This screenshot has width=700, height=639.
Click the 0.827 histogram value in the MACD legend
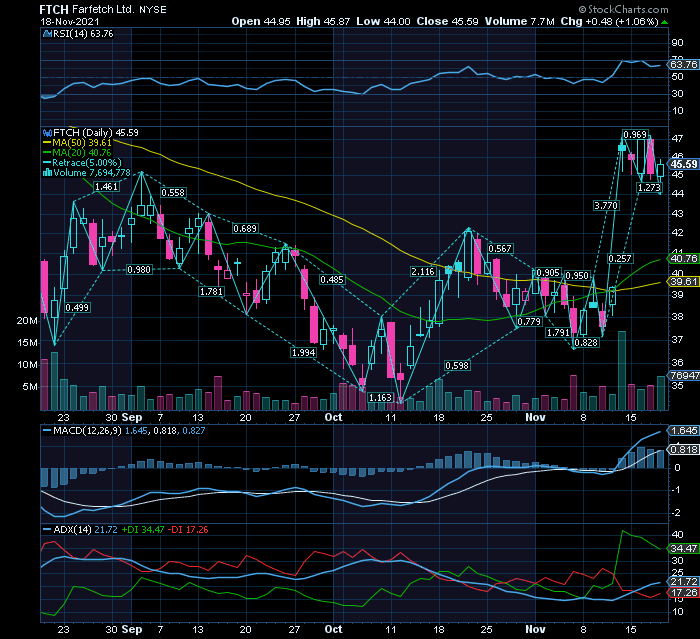pos(194,431)
